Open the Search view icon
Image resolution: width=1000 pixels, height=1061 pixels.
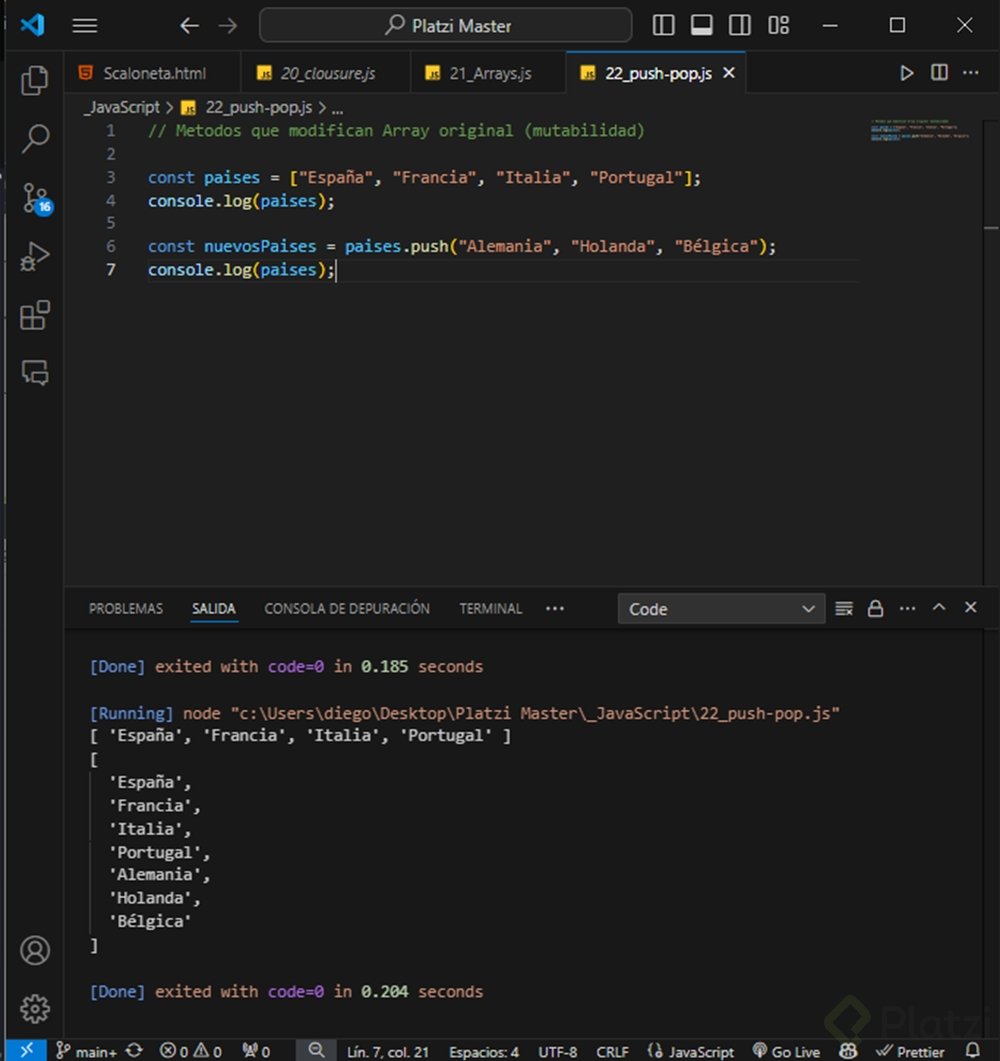click(35, 139)
